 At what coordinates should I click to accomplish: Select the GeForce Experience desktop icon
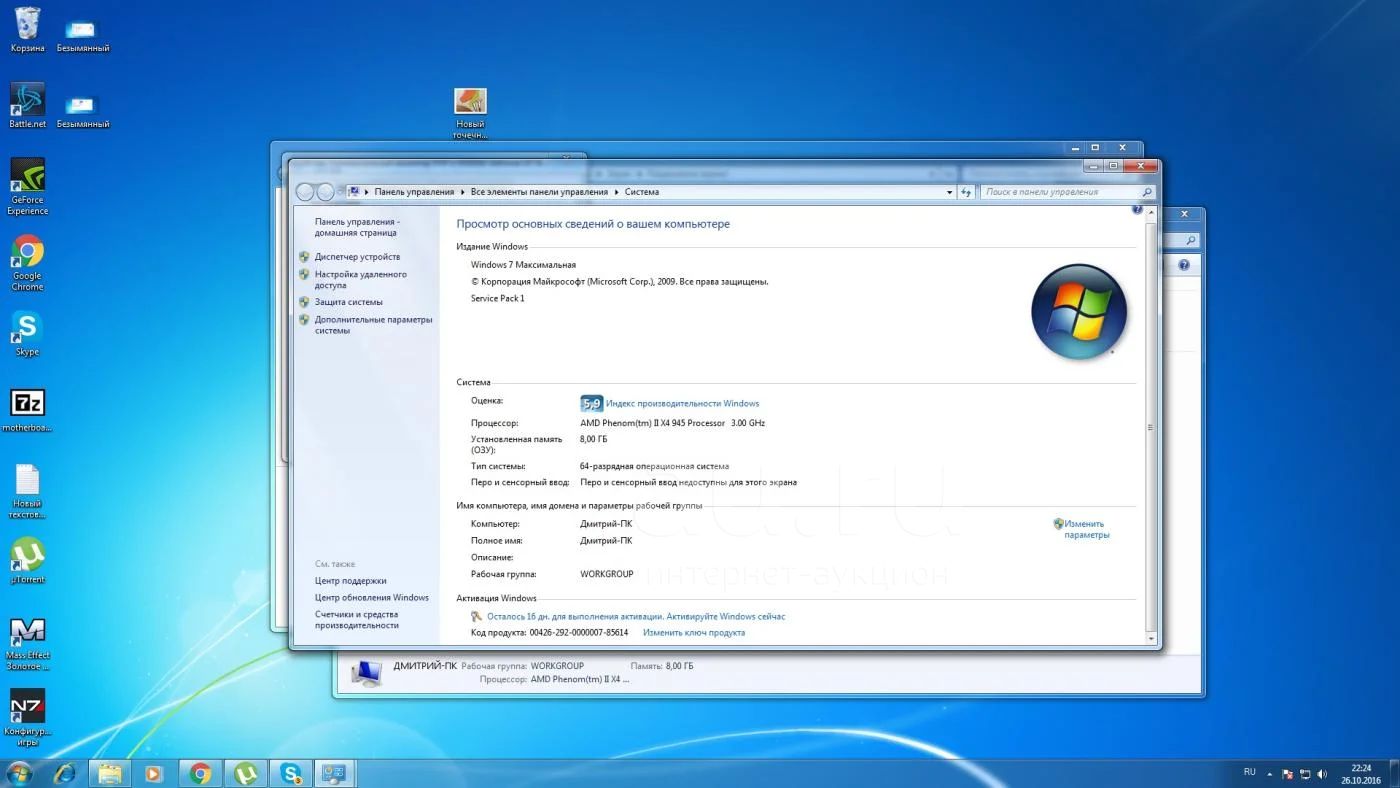27,186
